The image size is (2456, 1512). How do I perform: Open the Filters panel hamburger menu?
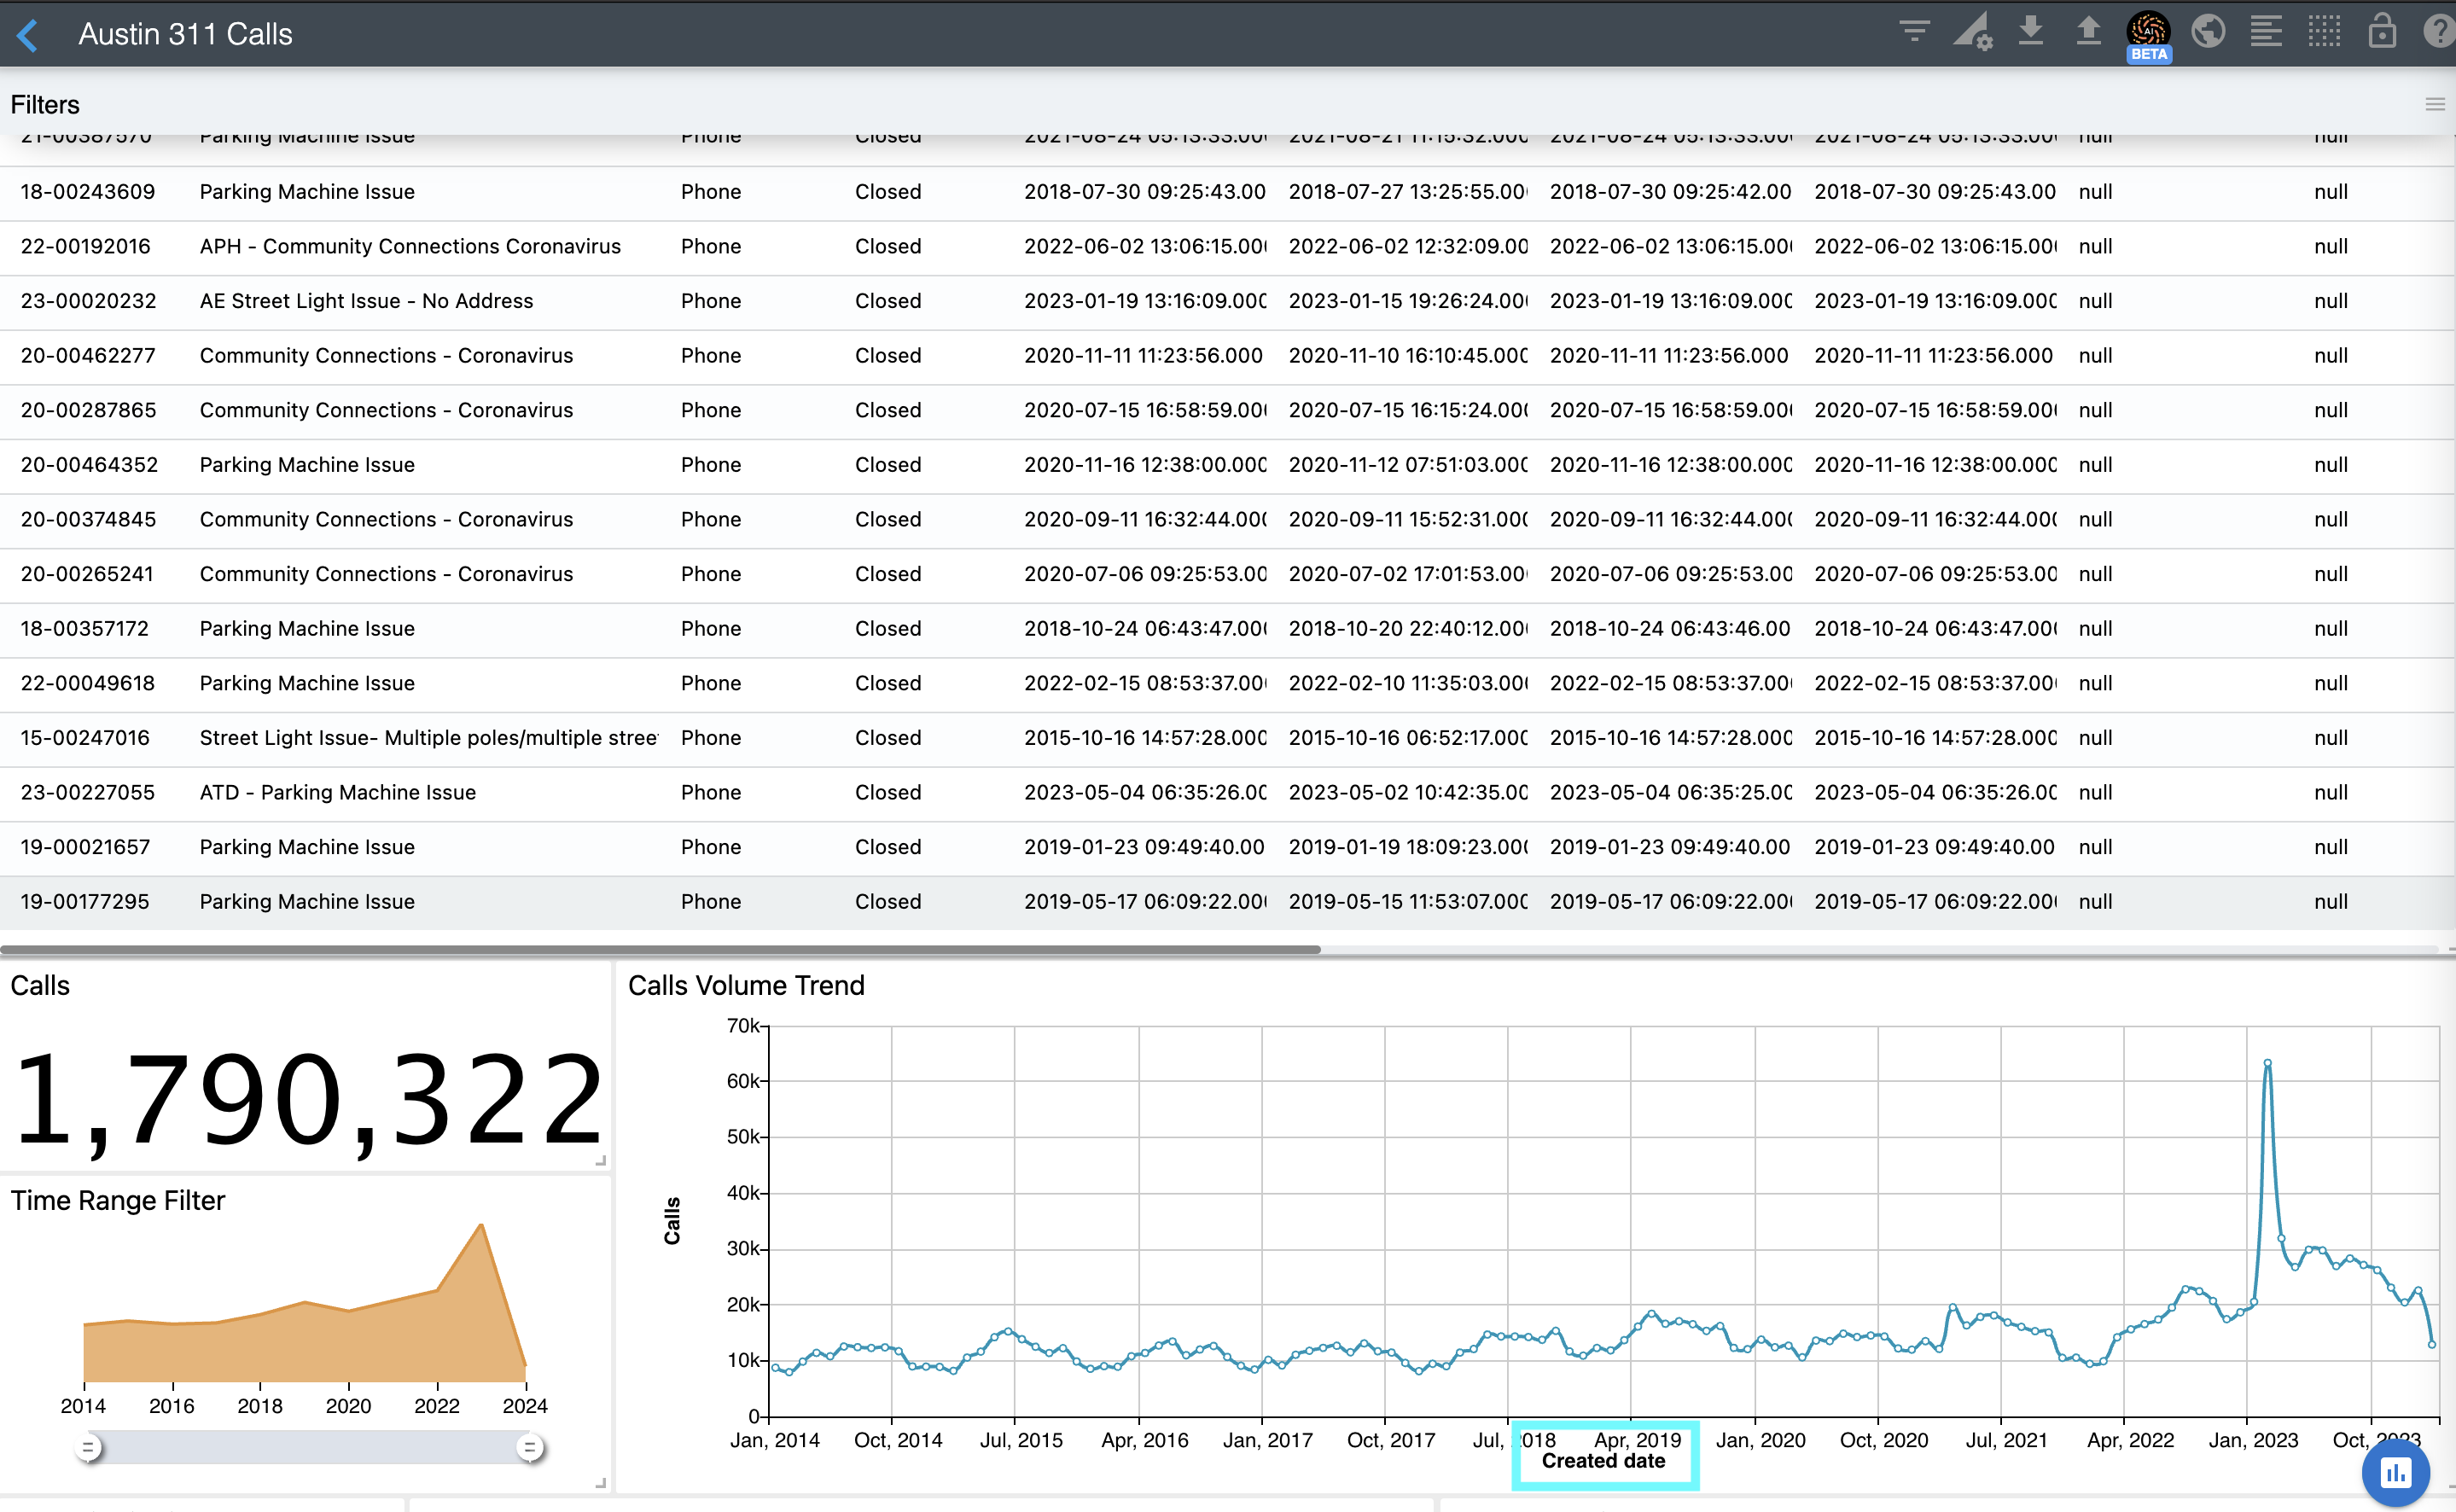pos(2435,104)
